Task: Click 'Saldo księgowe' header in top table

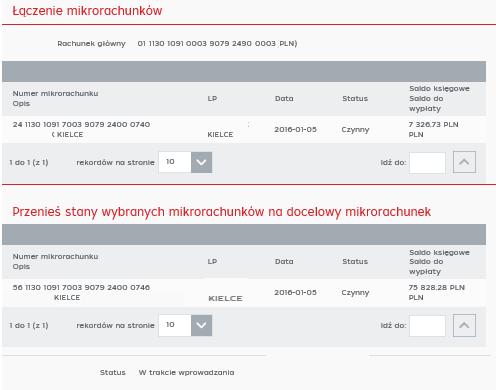Action: point(439,89)
